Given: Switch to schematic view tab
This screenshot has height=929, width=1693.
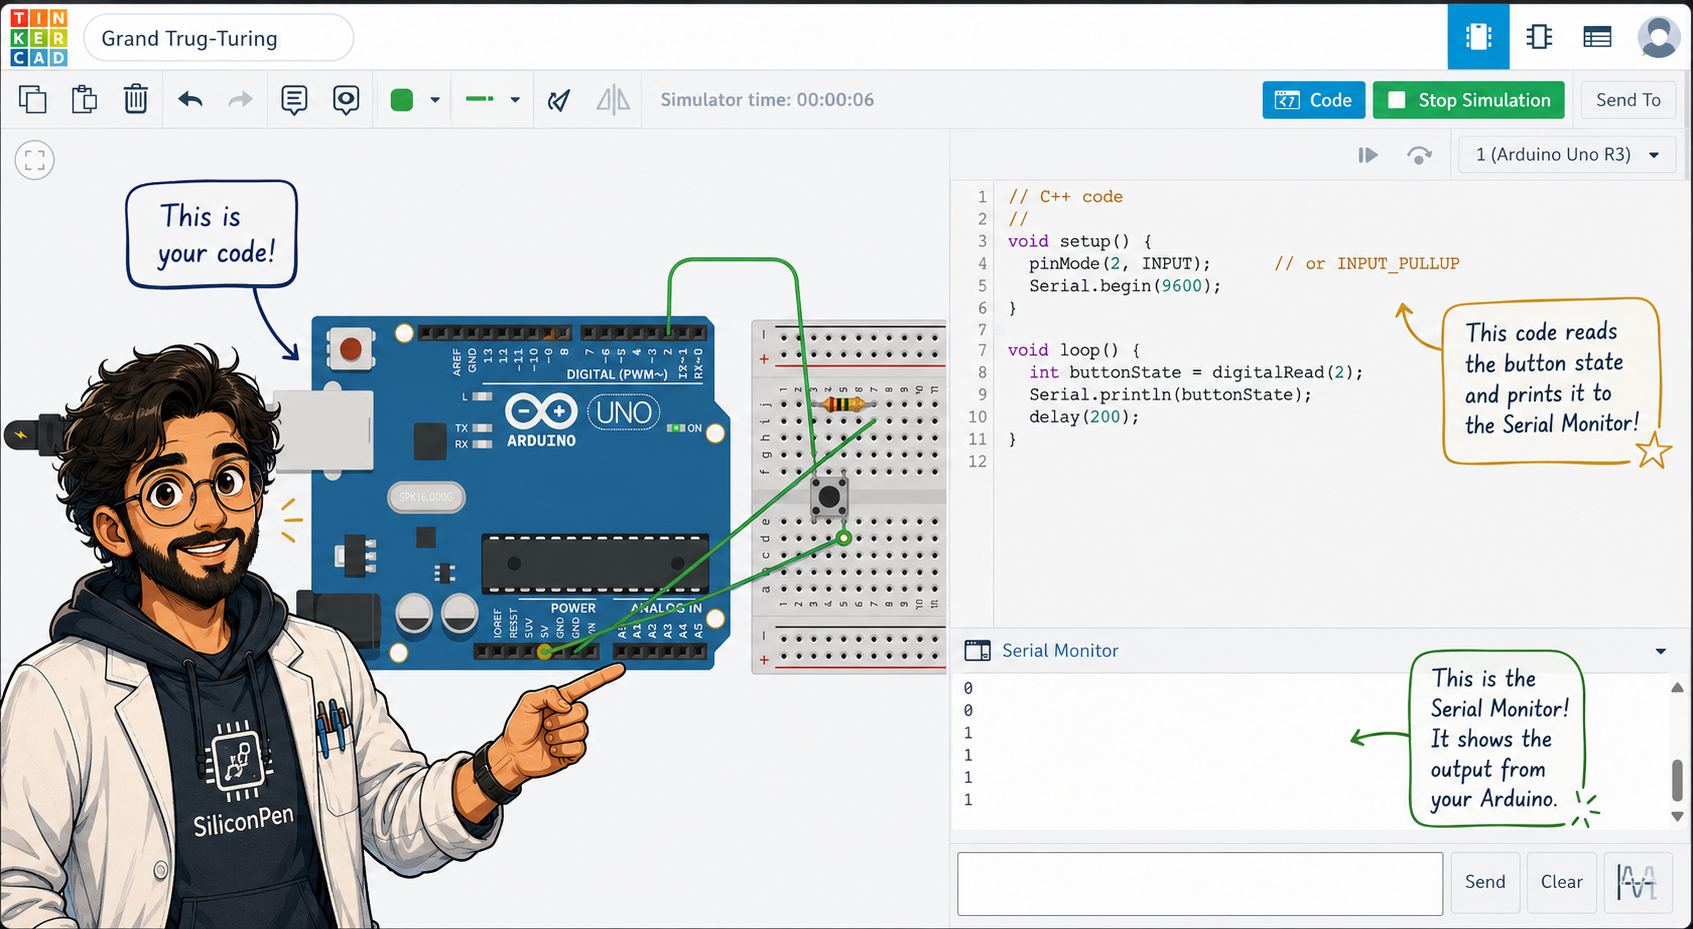Looking at the screenshot, I should [x=1539, y=37].
